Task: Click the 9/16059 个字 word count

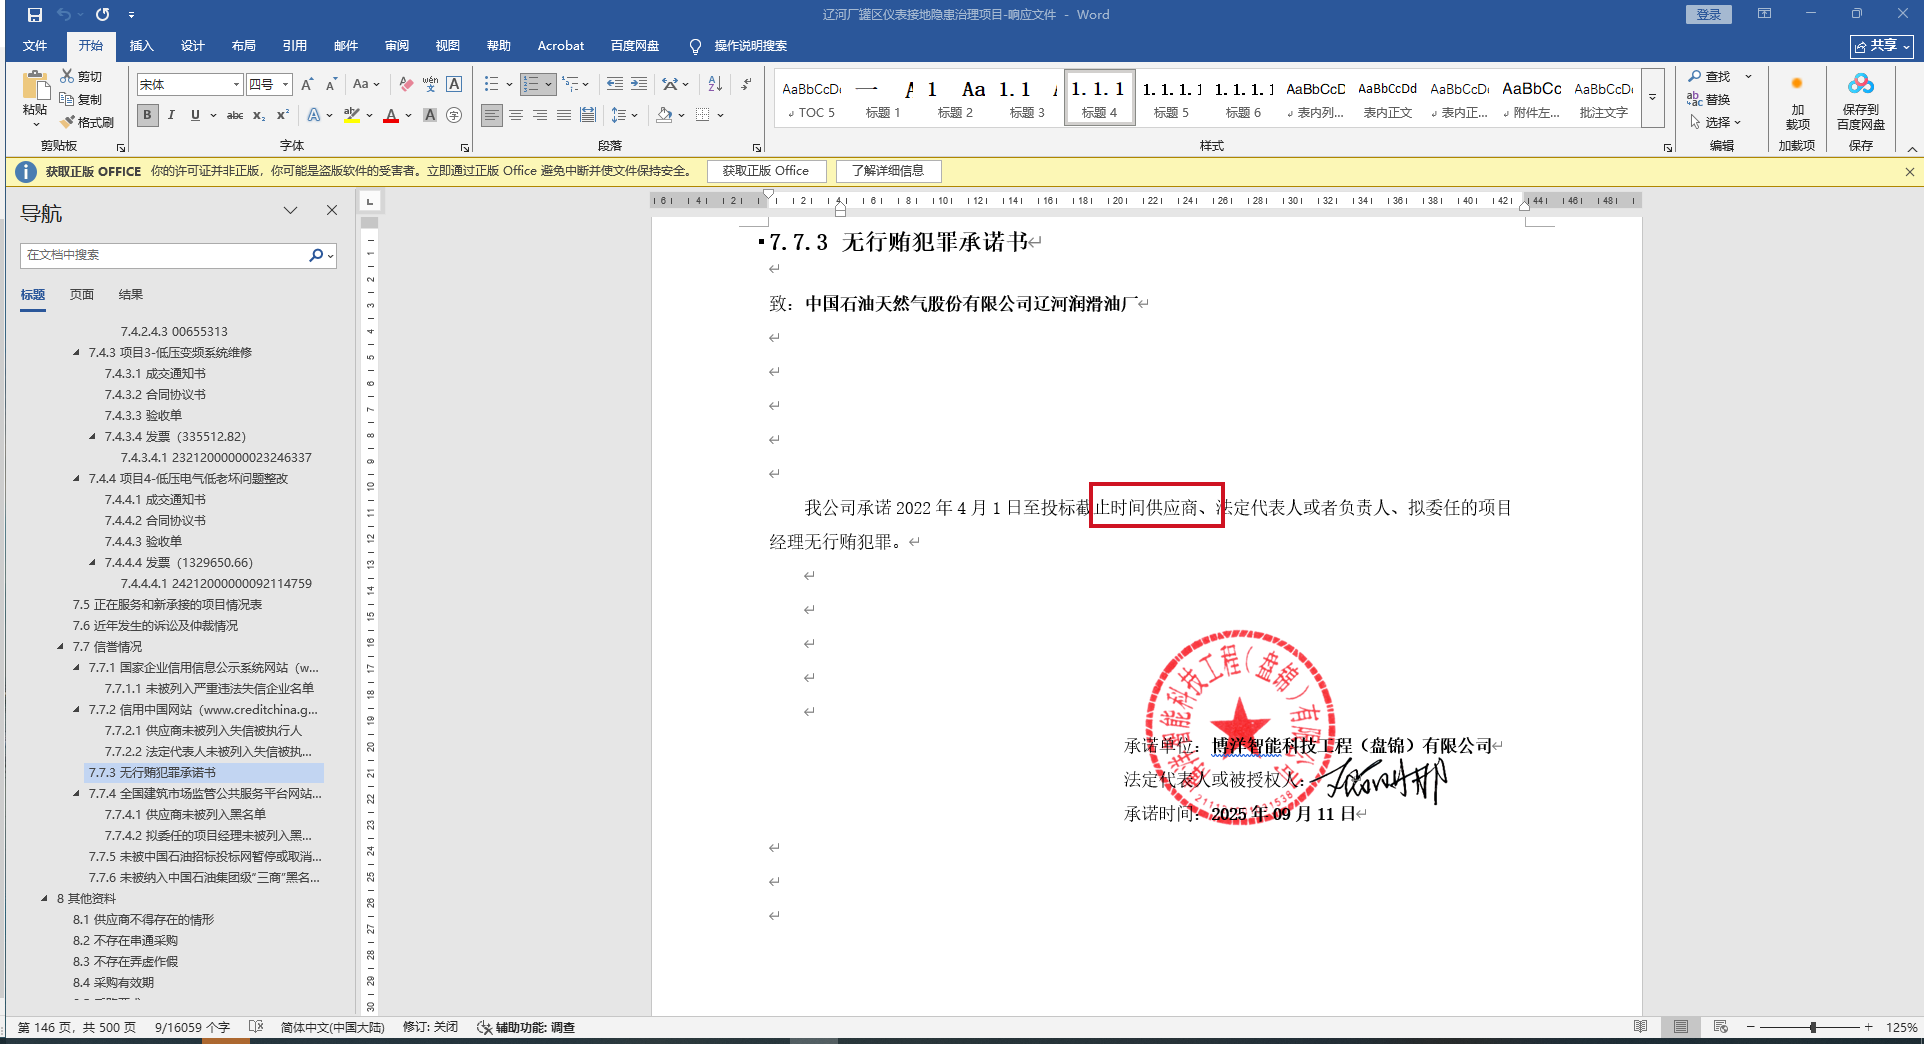Action: (x=192, y=1027)
